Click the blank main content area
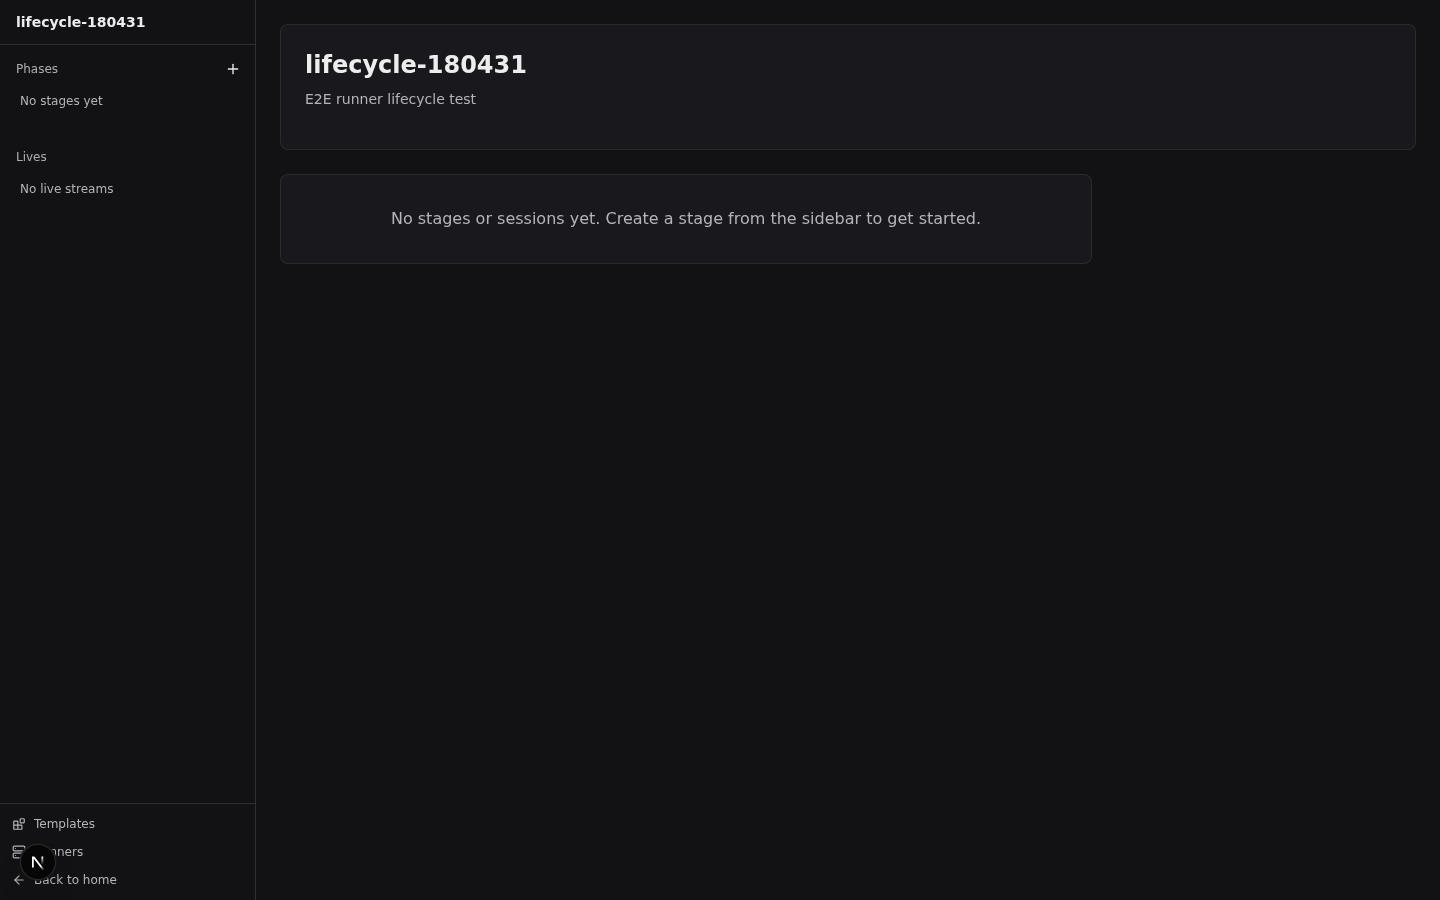This screenshot has width=1440, height=900. tap(848, 580)
